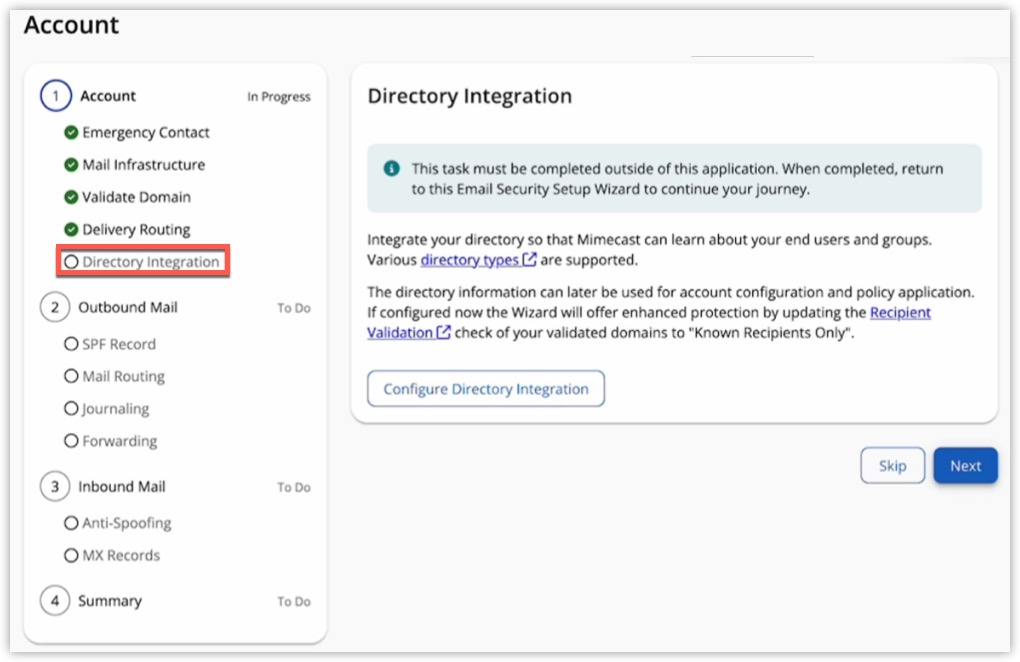Click the green checkmark beside Emergency Contact
This screenshot has width=1020, height=662.
[71, 132]
